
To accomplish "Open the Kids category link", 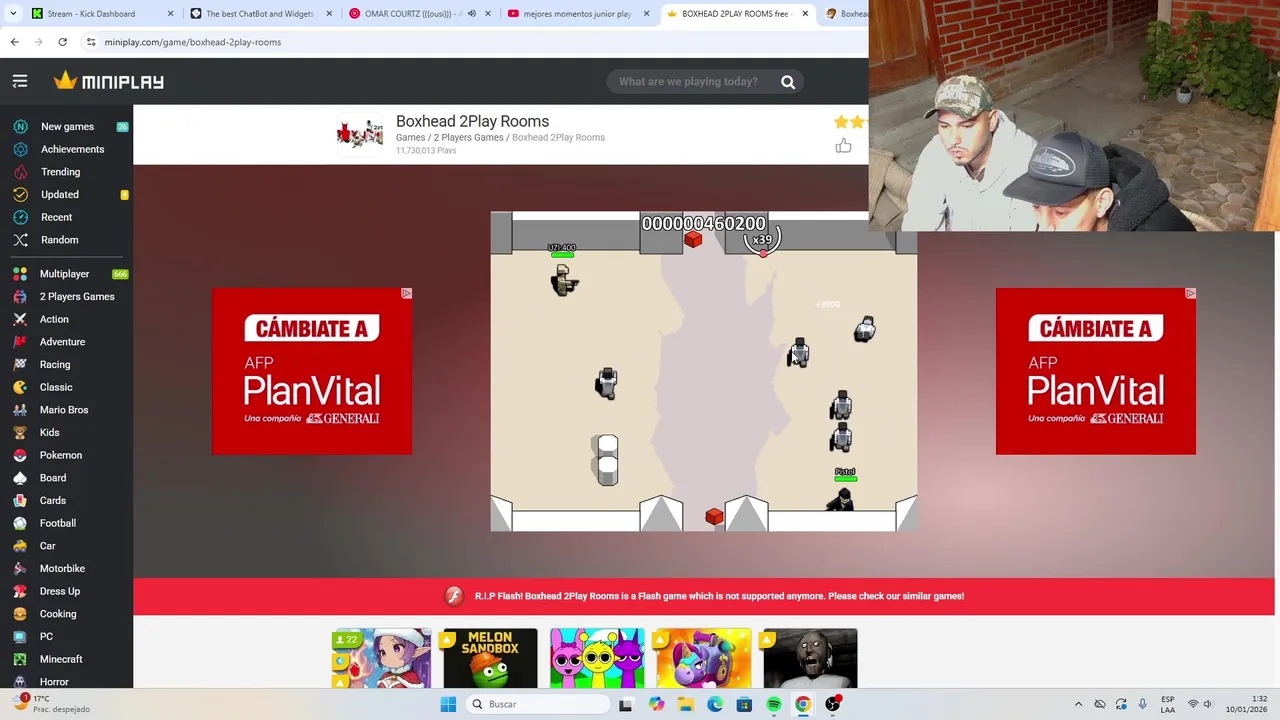I will click(49, 433).
